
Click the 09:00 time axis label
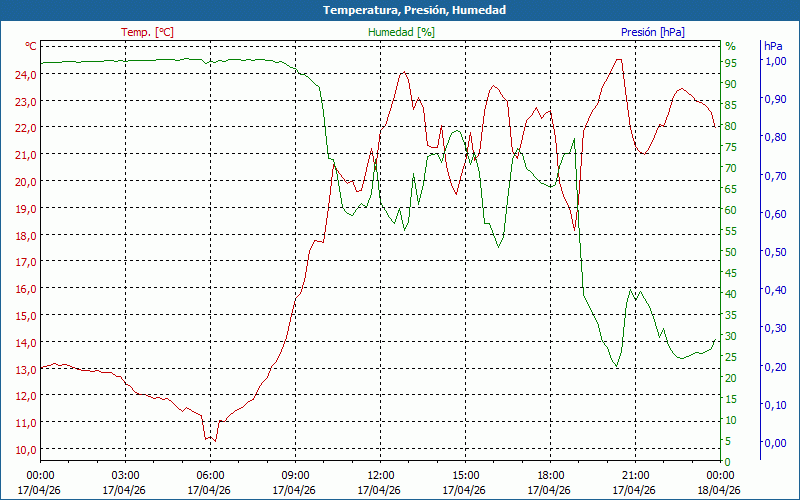click(295, 475)
